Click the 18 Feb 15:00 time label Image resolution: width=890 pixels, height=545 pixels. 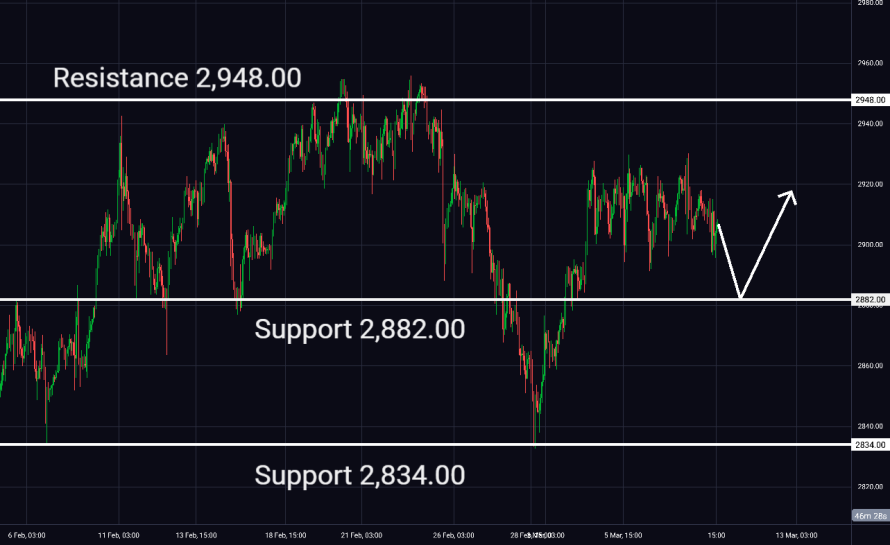285,536
